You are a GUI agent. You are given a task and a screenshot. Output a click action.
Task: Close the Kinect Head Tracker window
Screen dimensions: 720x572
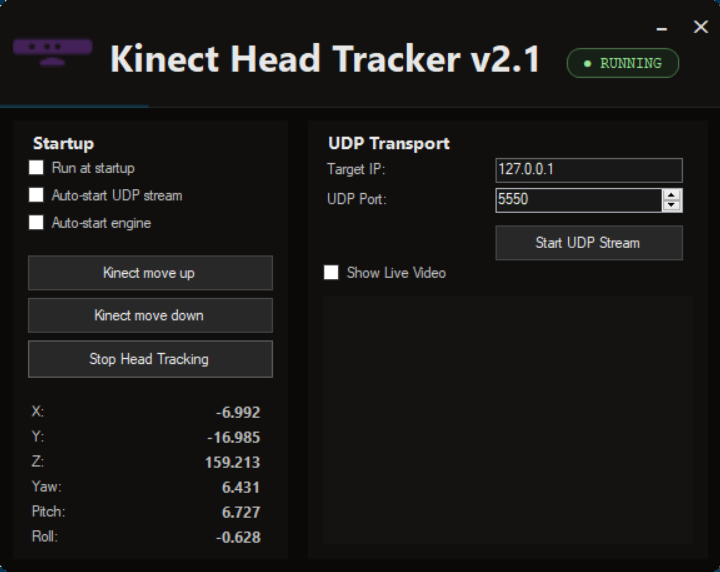click(700, 27)
